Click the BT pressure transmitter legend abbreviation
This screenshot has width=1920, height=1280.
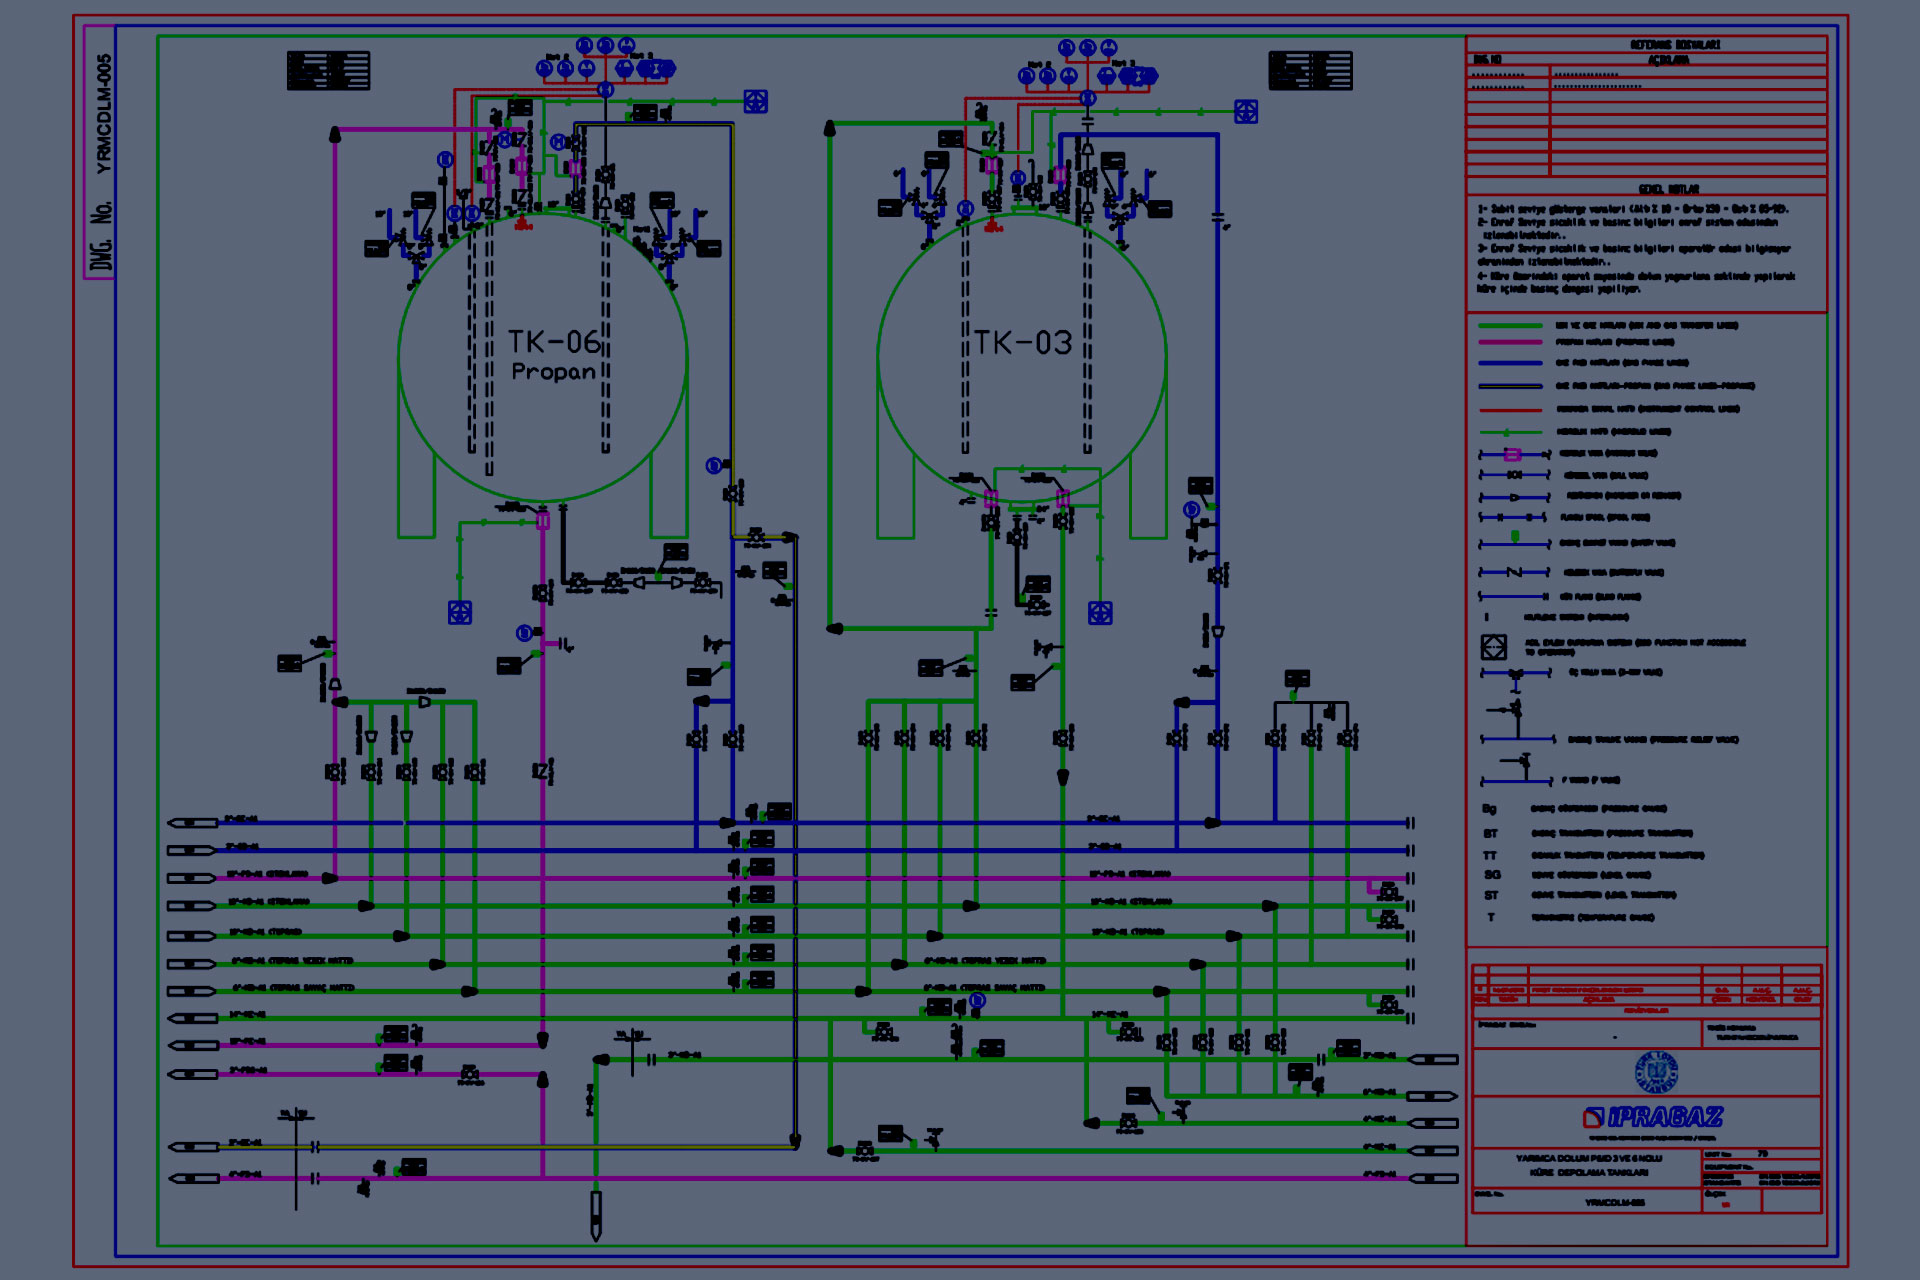tap(1490, 833)
